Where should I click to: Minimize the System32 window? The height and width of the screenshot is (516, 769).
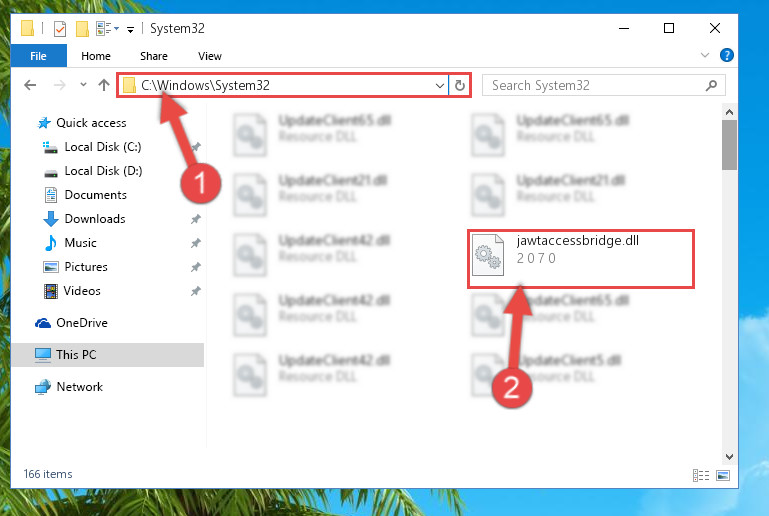(x=624, y=28)
